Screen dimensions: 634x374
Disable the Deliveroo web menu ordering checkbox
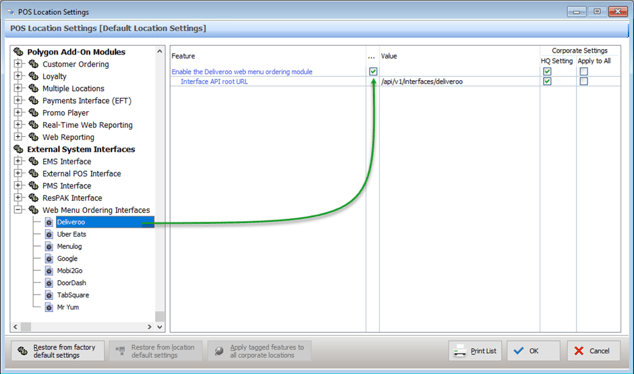pyautogui.click(x=373, y=72)
